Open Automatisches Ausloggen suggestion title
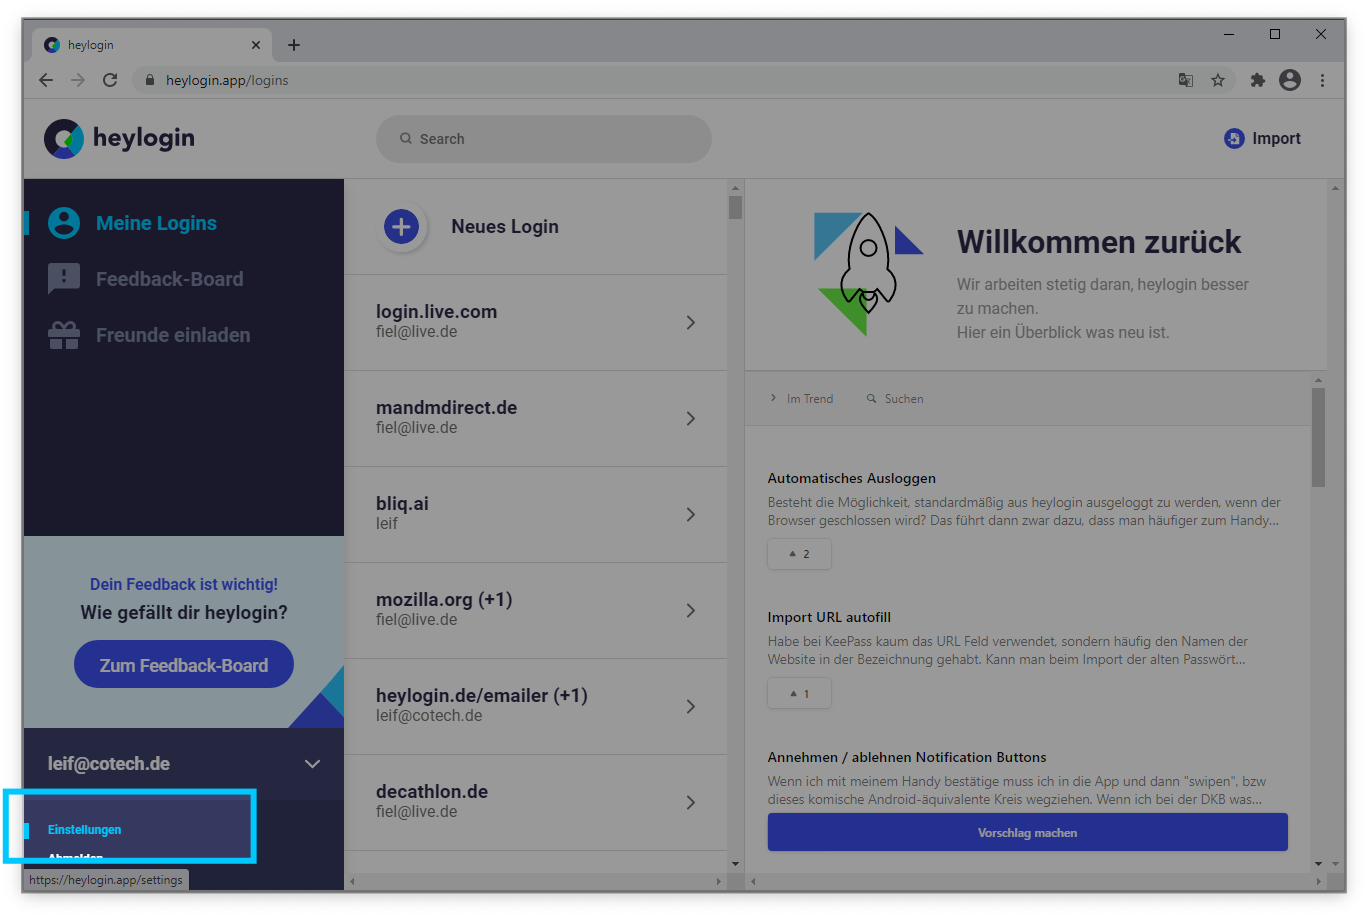Screen dimensions: 1368x918 851,478
